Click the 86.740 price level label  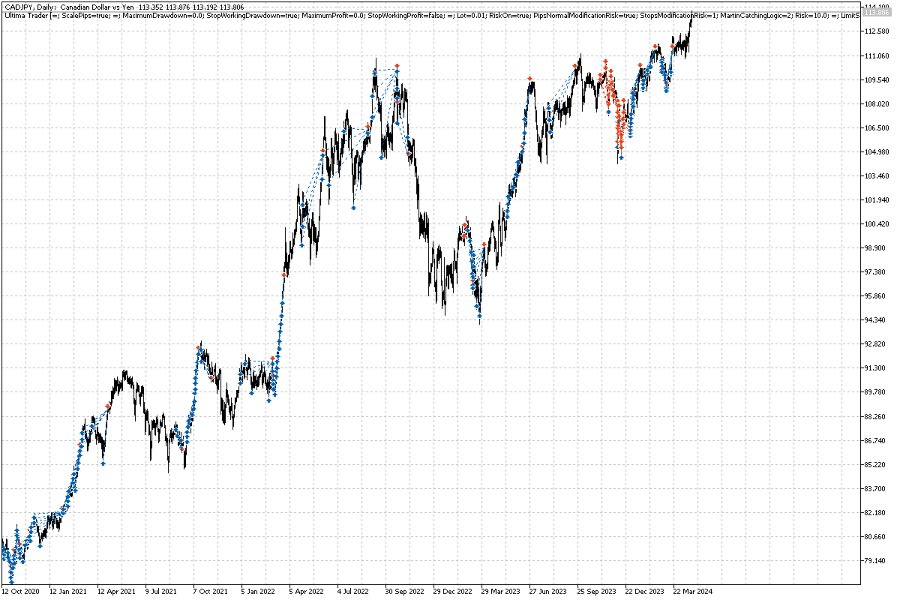click(x=875, y=440)
